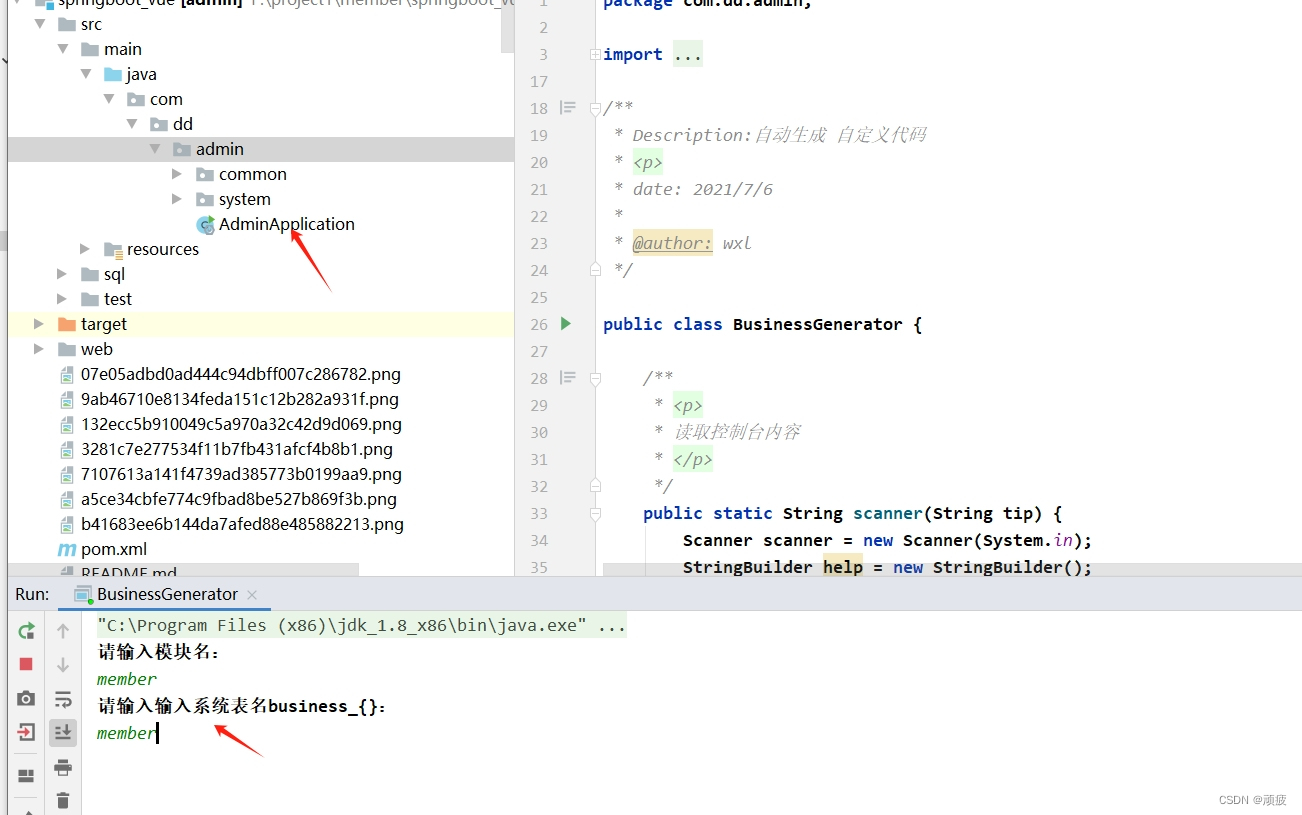Click the first 'member' input line in the console
Viewport: 1302px width, 815px height.
(127, 679)
